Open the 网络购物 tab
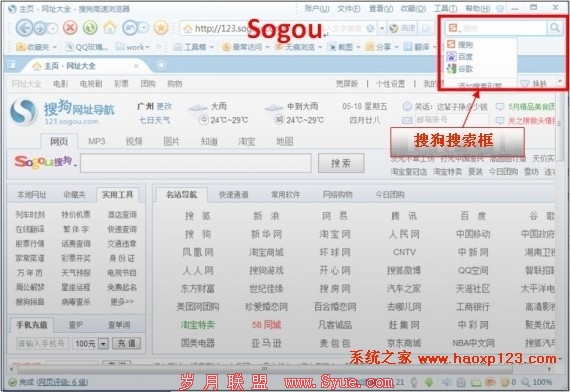 coord(337,195)
